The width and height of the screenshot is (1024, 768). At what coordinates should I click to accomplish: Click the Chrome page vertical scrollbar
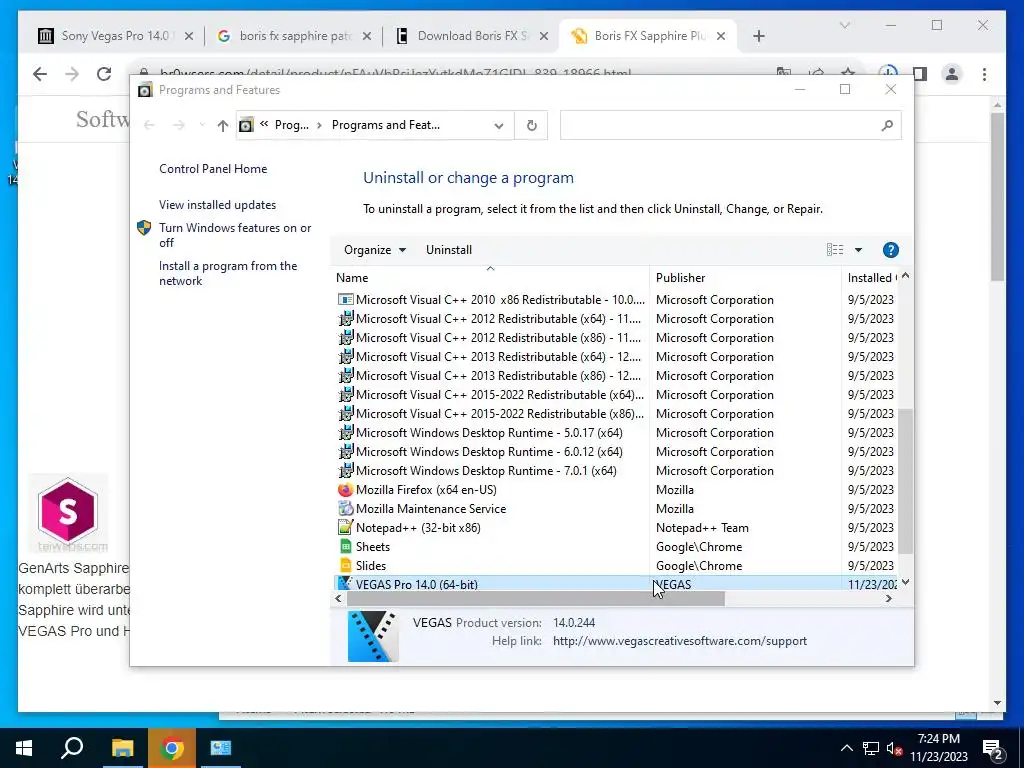click(997, 196)
